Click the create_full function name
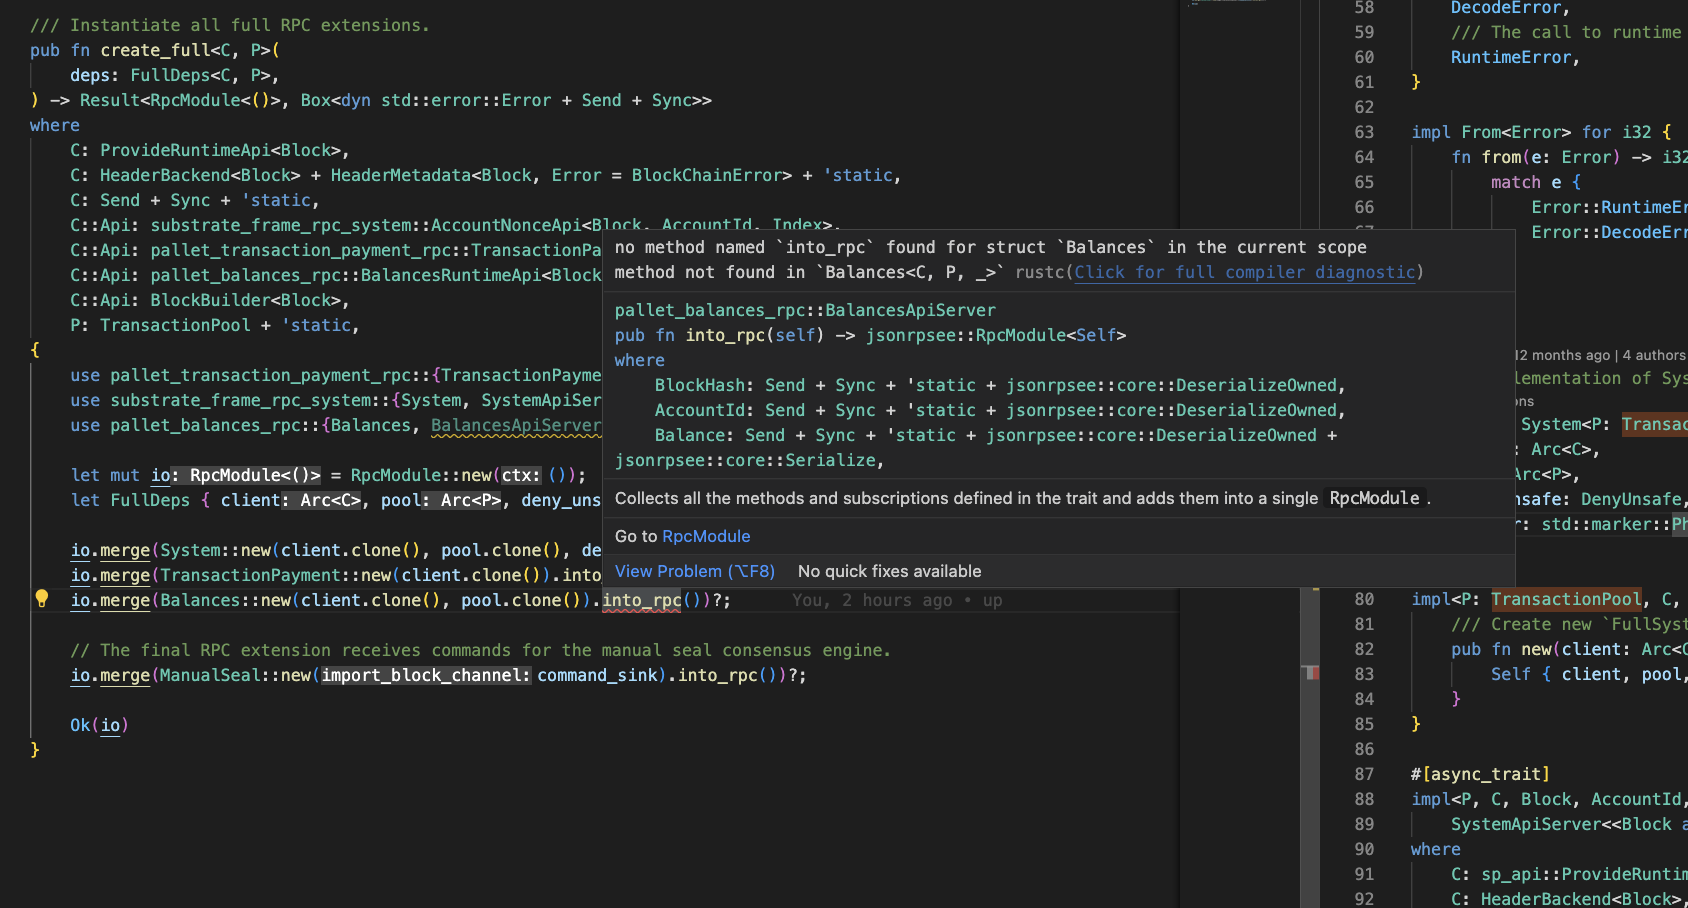Screen dimensions: 1688x908 [155, 50]
